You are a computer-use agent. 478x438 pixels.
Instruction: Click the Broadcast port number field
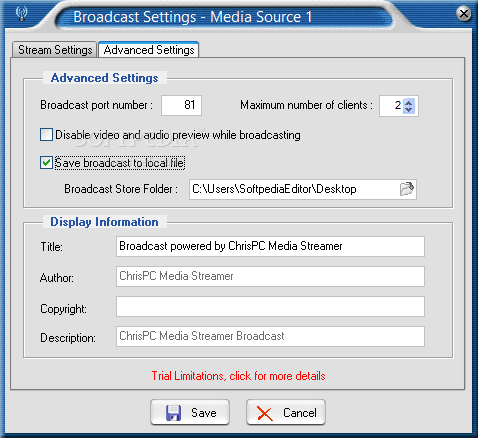click(181, 105)
